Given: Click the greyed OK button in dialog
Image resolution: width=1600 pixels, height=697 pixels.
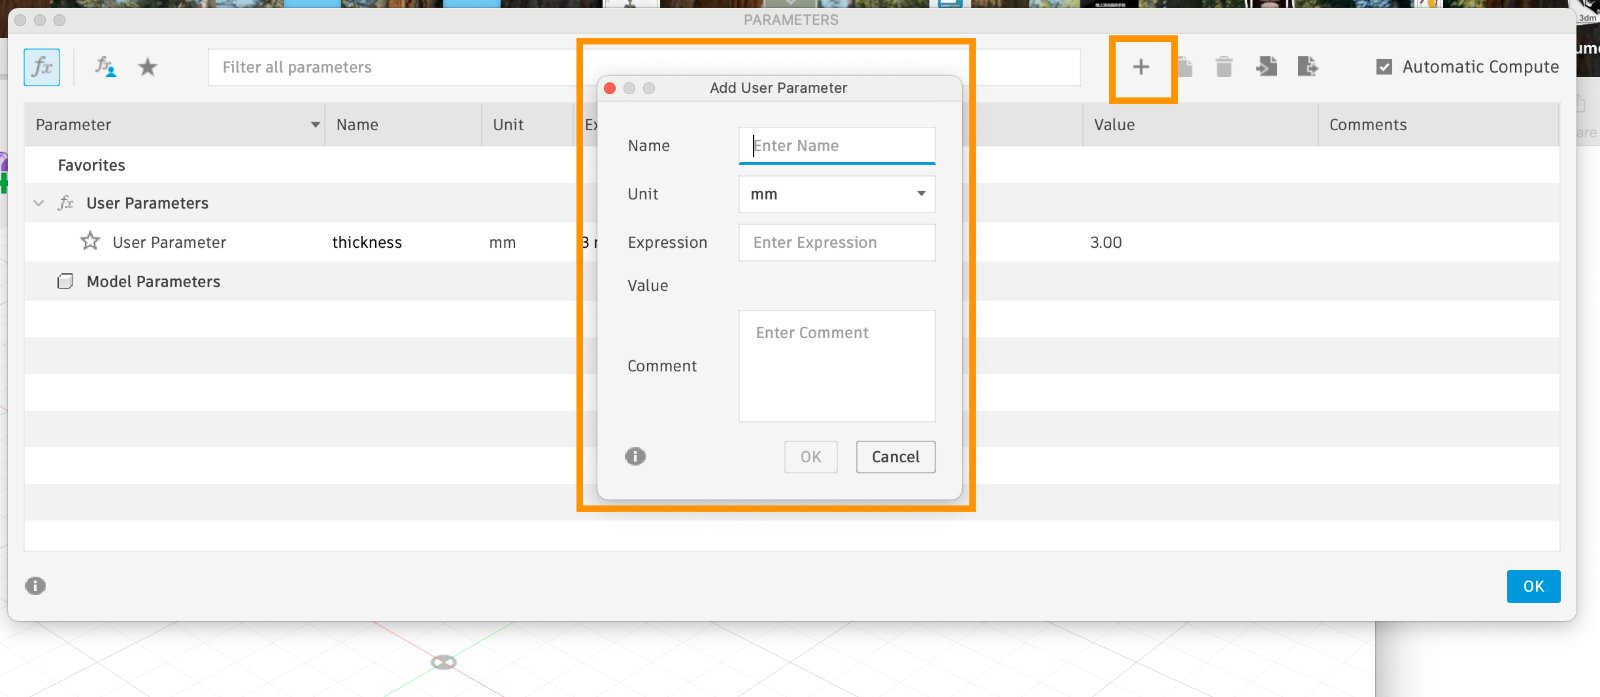Looking at the screenshot, I should tap(811, 457).
